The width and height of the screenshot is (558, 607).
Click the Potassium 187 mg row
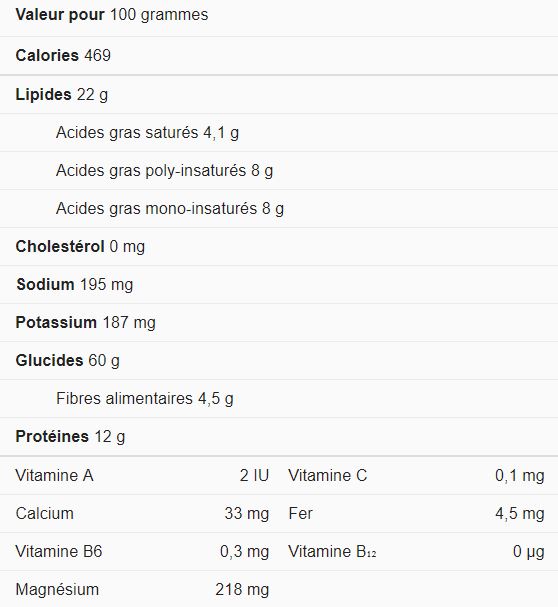[279, 322]
